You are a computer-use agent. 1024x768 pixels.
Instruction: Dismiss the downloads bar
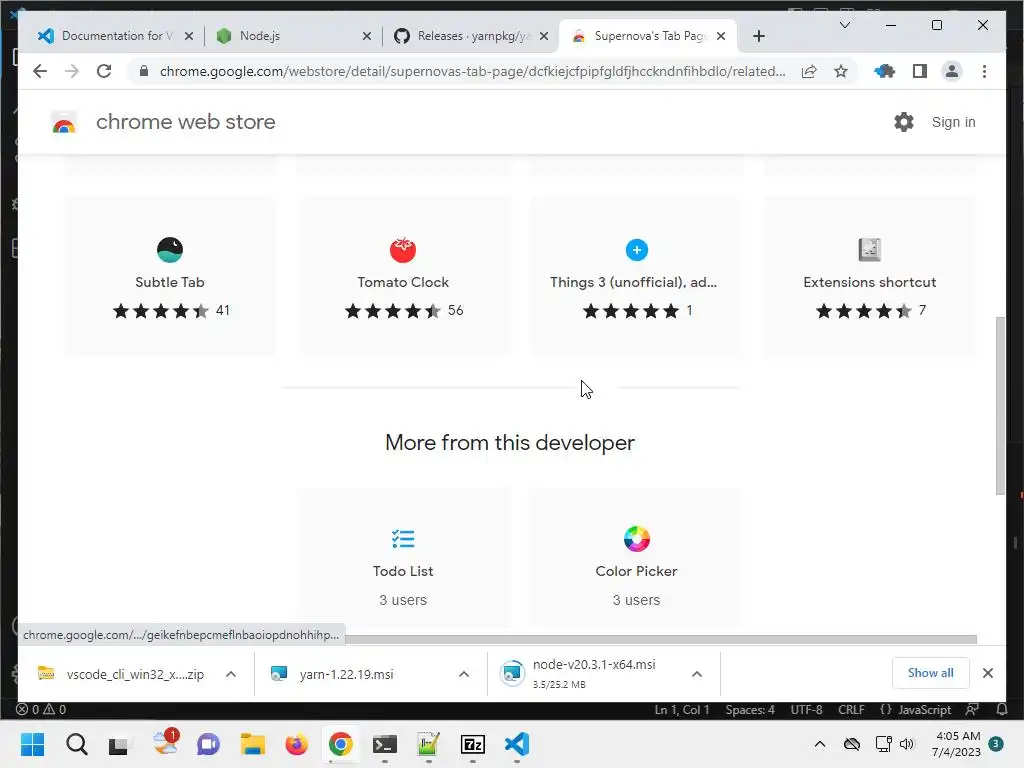(x=987, y=673)
